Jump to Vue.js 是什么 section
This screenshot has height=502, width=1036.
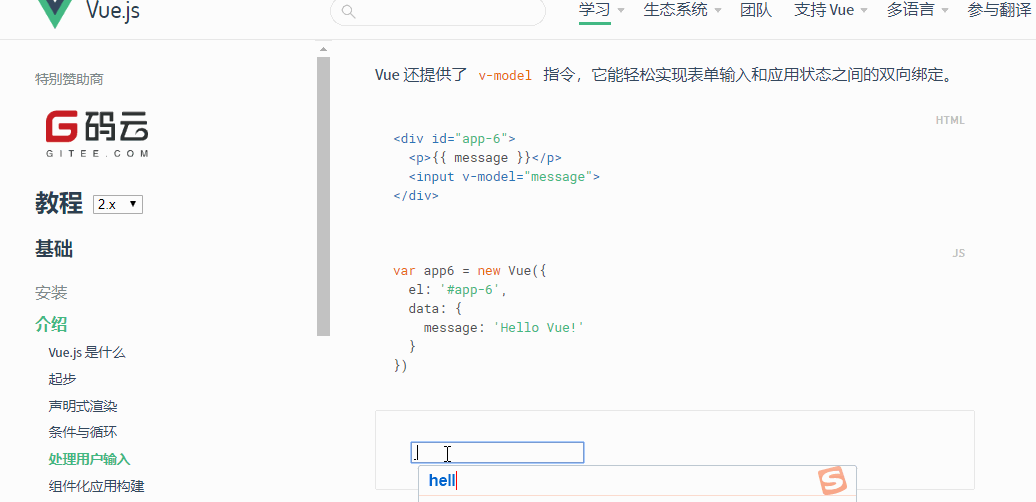87,352
